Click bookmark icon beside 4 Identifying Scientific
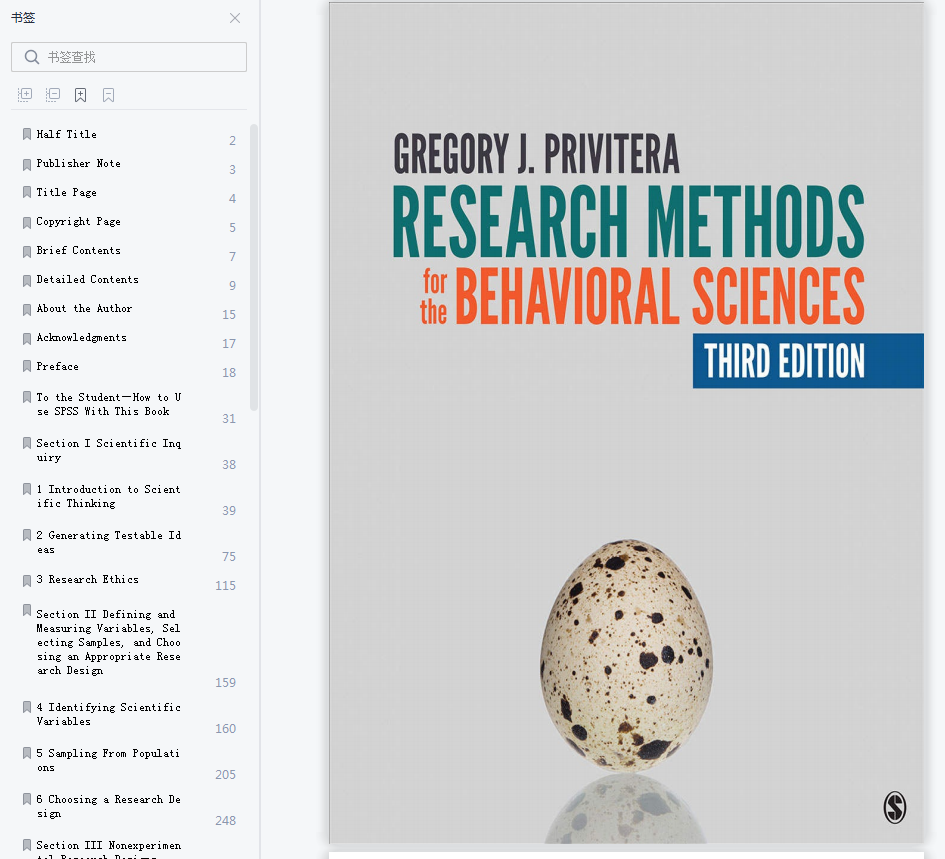The image size is (945, 859). 27,706
